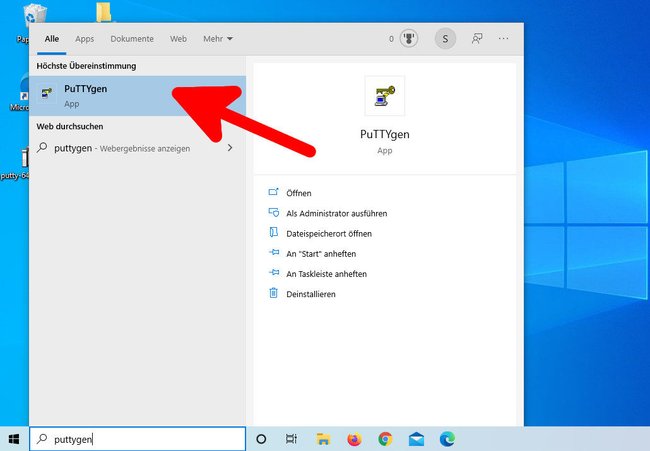Expand the Mehr filter dropdown
650x451 pixels.
pyautogui.click(x=218, y=39)
